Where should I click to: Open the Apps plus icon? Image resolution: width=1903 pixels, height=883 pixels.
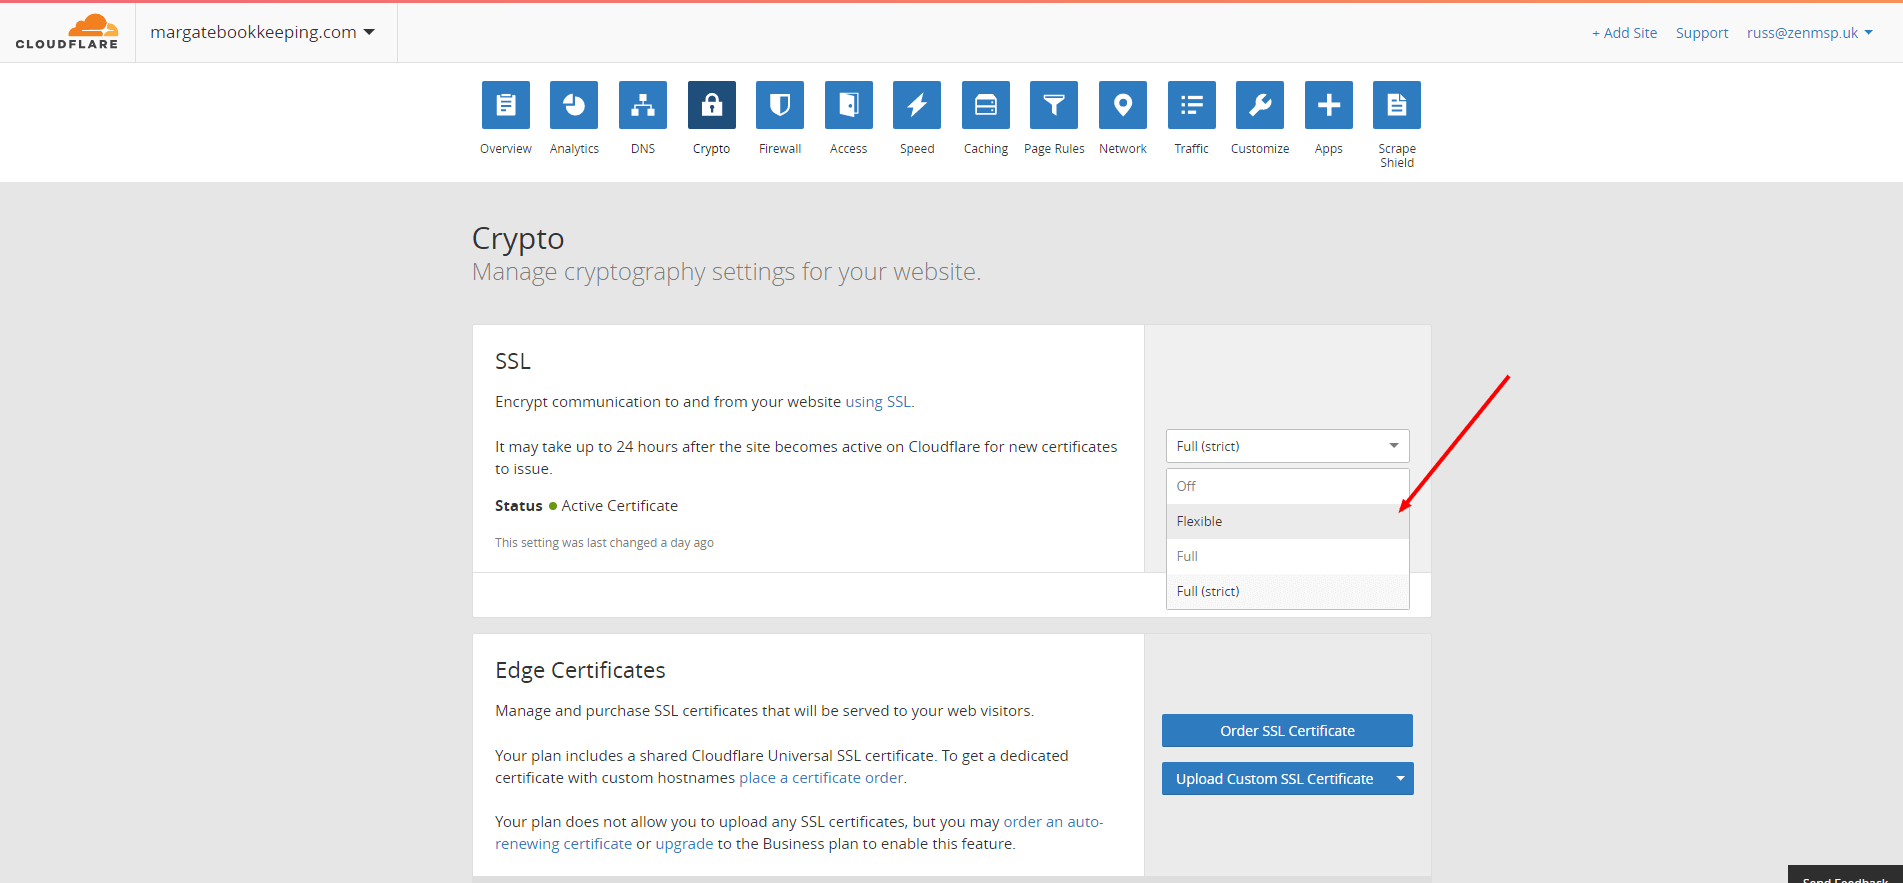(x=1329, y=105)
